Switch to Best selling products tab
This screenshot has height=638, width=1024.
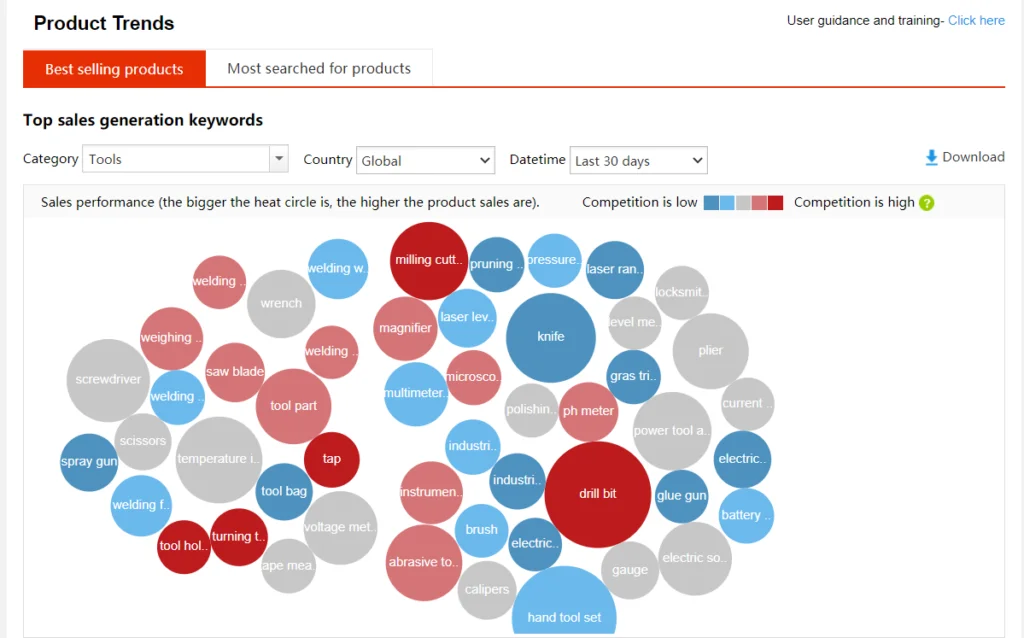coord(114,69)
